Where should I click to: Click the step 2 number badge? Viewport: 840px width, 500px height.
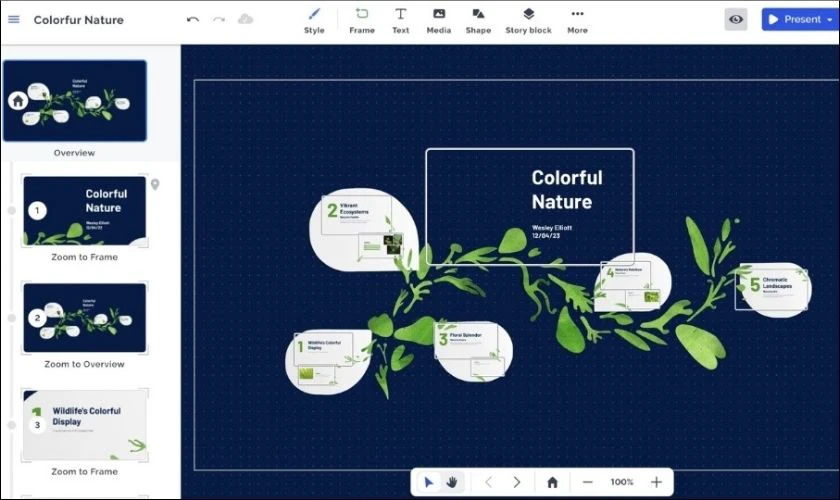[x=37, y=318]
